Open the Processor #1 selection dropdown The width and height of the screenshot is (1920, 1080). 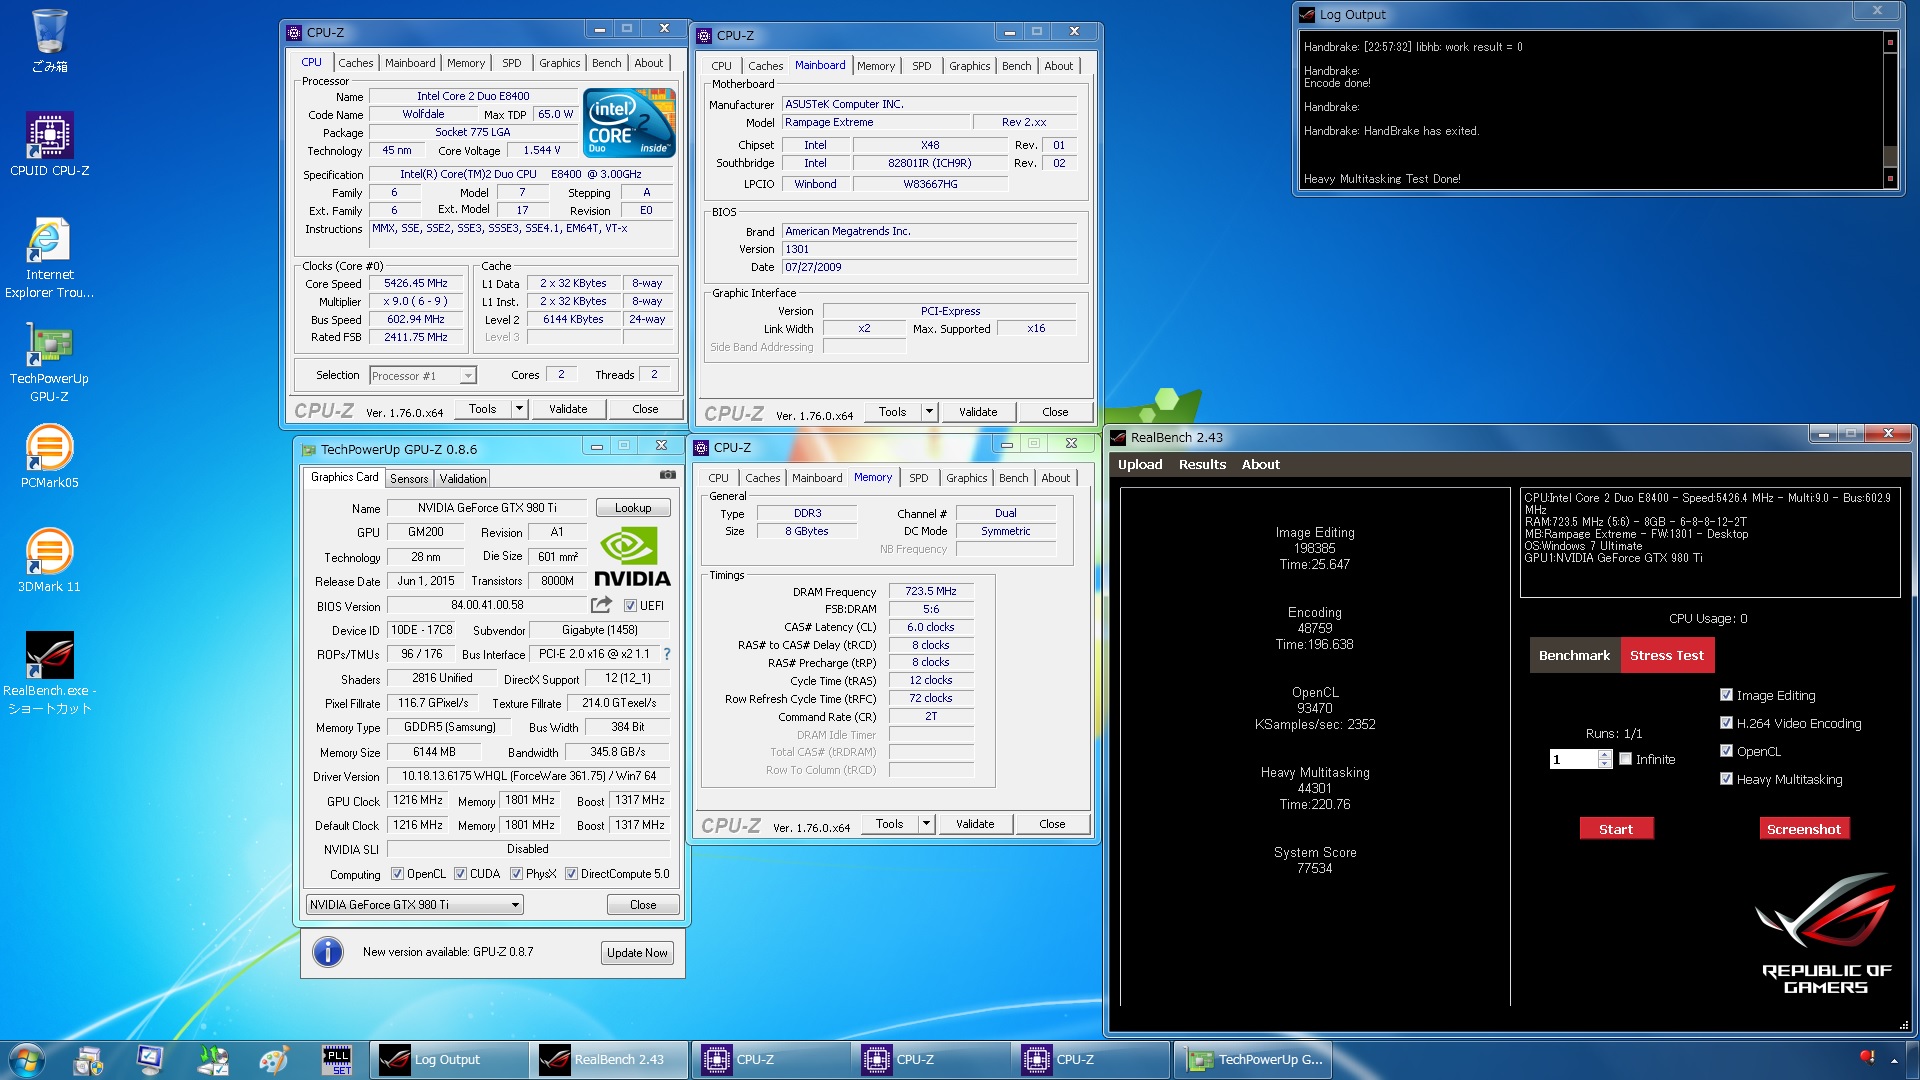point(422,376)
